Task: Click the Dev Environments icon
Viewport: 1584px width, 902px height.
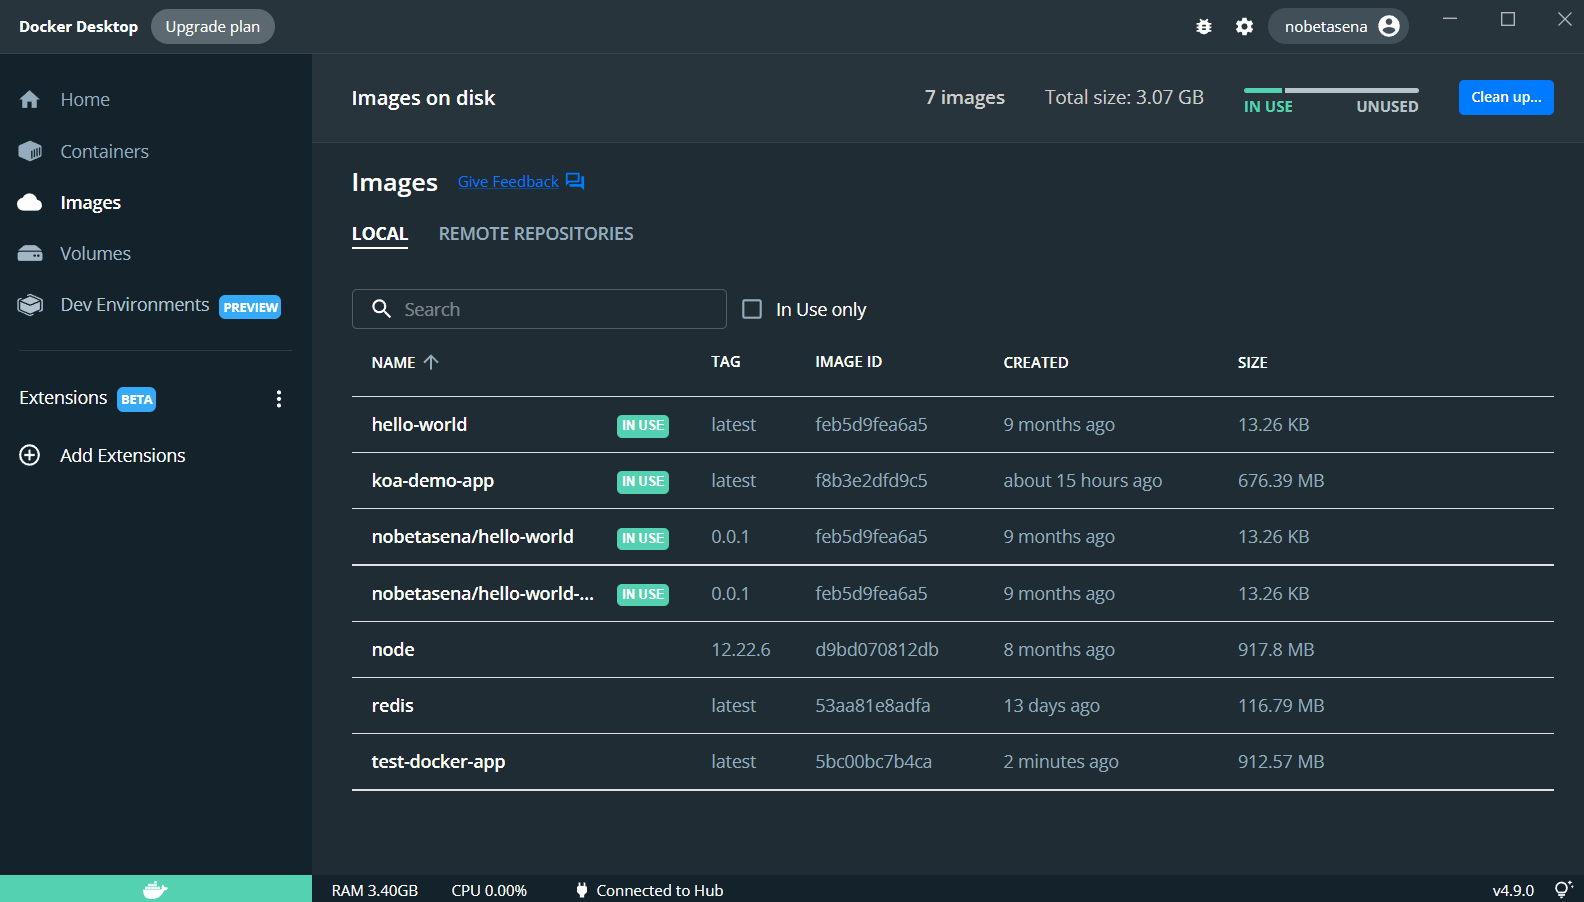Action: tap(30, 305)
